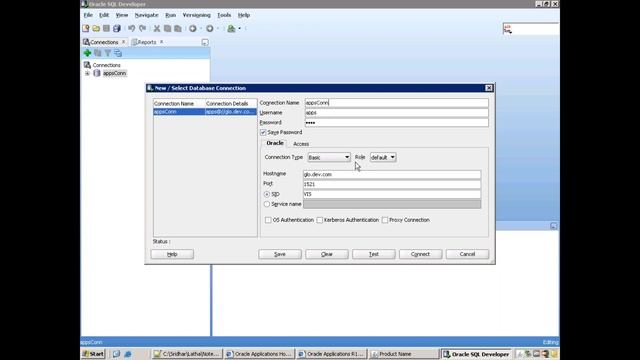
Task: Open the Versioning menu
Action: (x=197, y=15)
